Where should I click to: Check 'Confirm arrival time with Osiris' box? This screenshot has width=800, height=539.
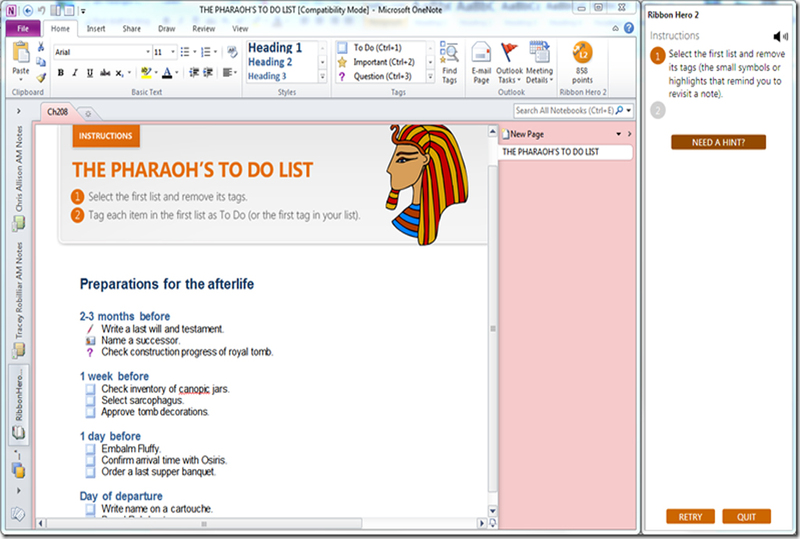point(90,460)
